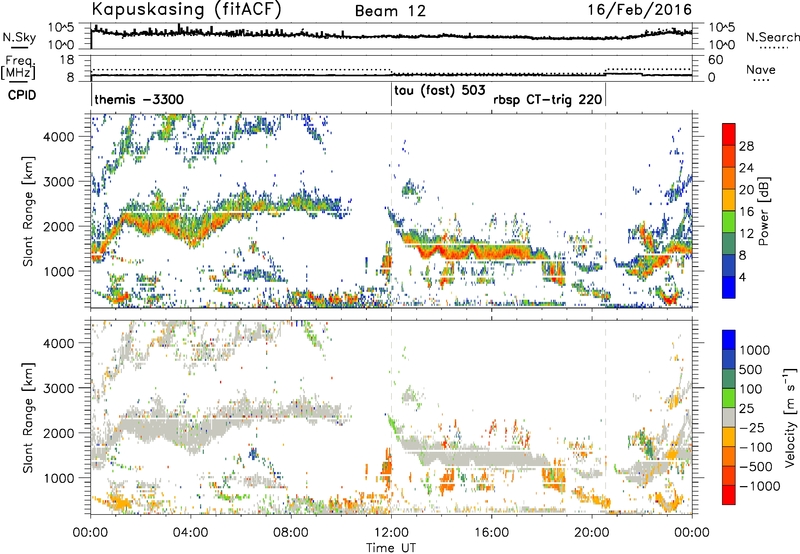Select the Freq. [MHz] axis label
Image resolution: width=800 pixels, height=554 pixels.
click(x=19, y=67)
